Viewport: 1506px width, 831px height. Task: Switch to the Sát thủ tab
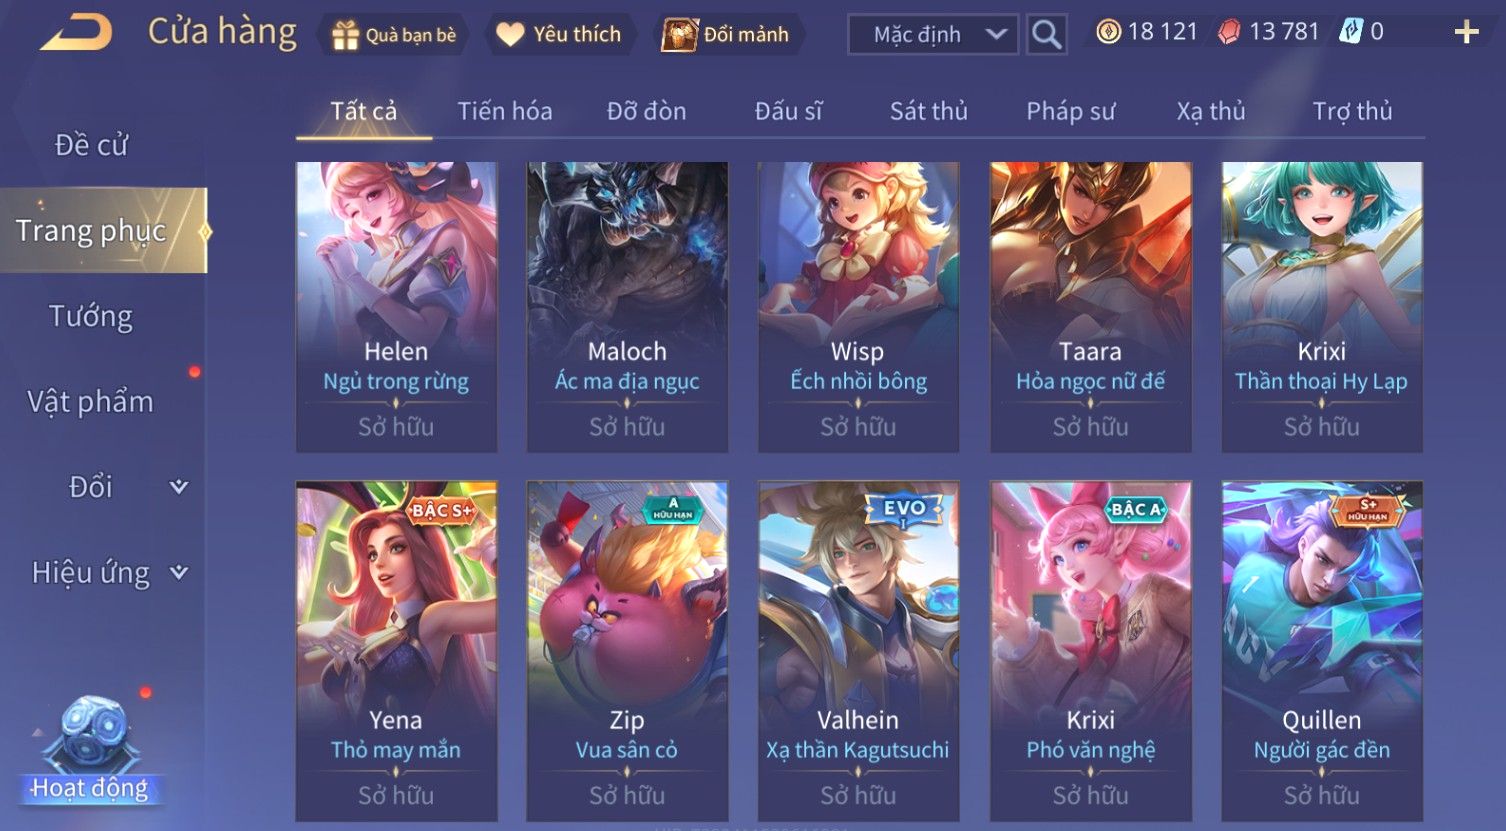(x=929, y=111)
